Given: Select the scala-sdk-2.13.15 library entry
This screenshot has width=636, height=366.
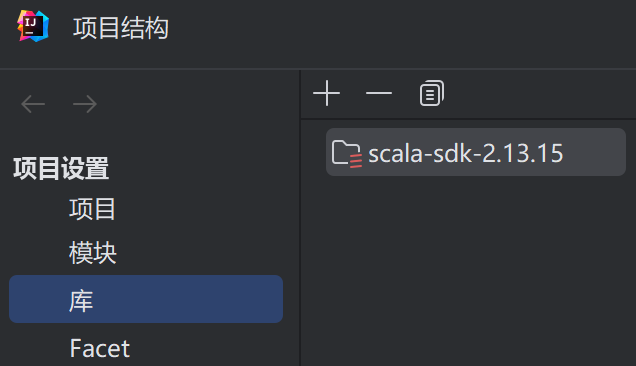Looking at the screenshot, I should [476, 152].
